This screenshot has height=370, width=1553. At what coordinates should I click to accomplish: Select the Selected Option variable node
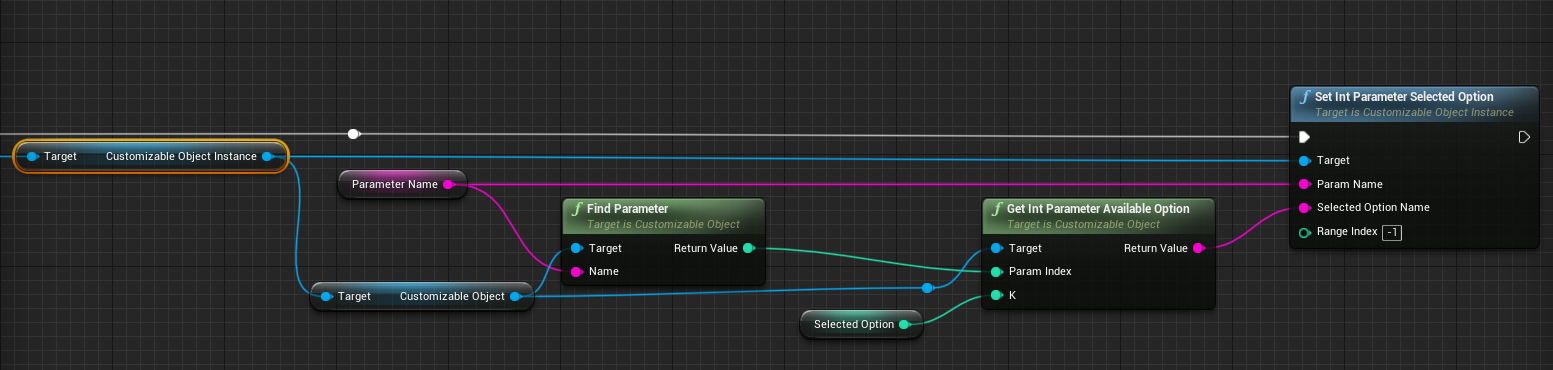[x=861, y=324]
